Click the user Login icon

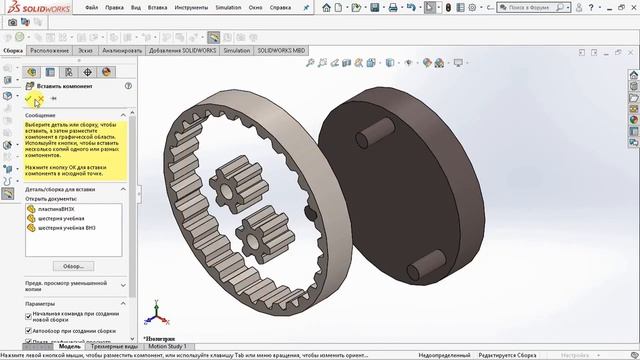(579, 7)
